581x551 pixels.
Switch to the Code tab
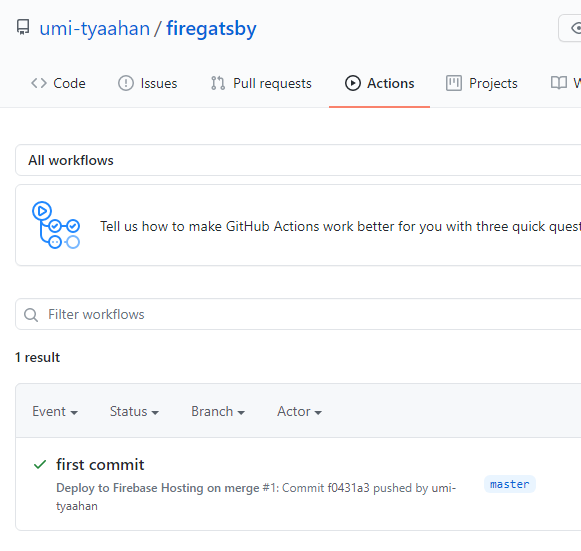click(x=58, y=83)
